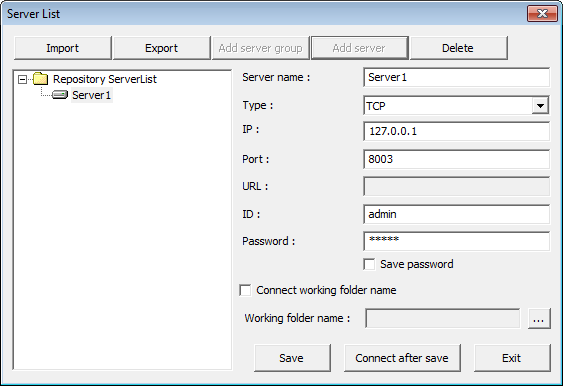Click the Password input field

point(456,241)
